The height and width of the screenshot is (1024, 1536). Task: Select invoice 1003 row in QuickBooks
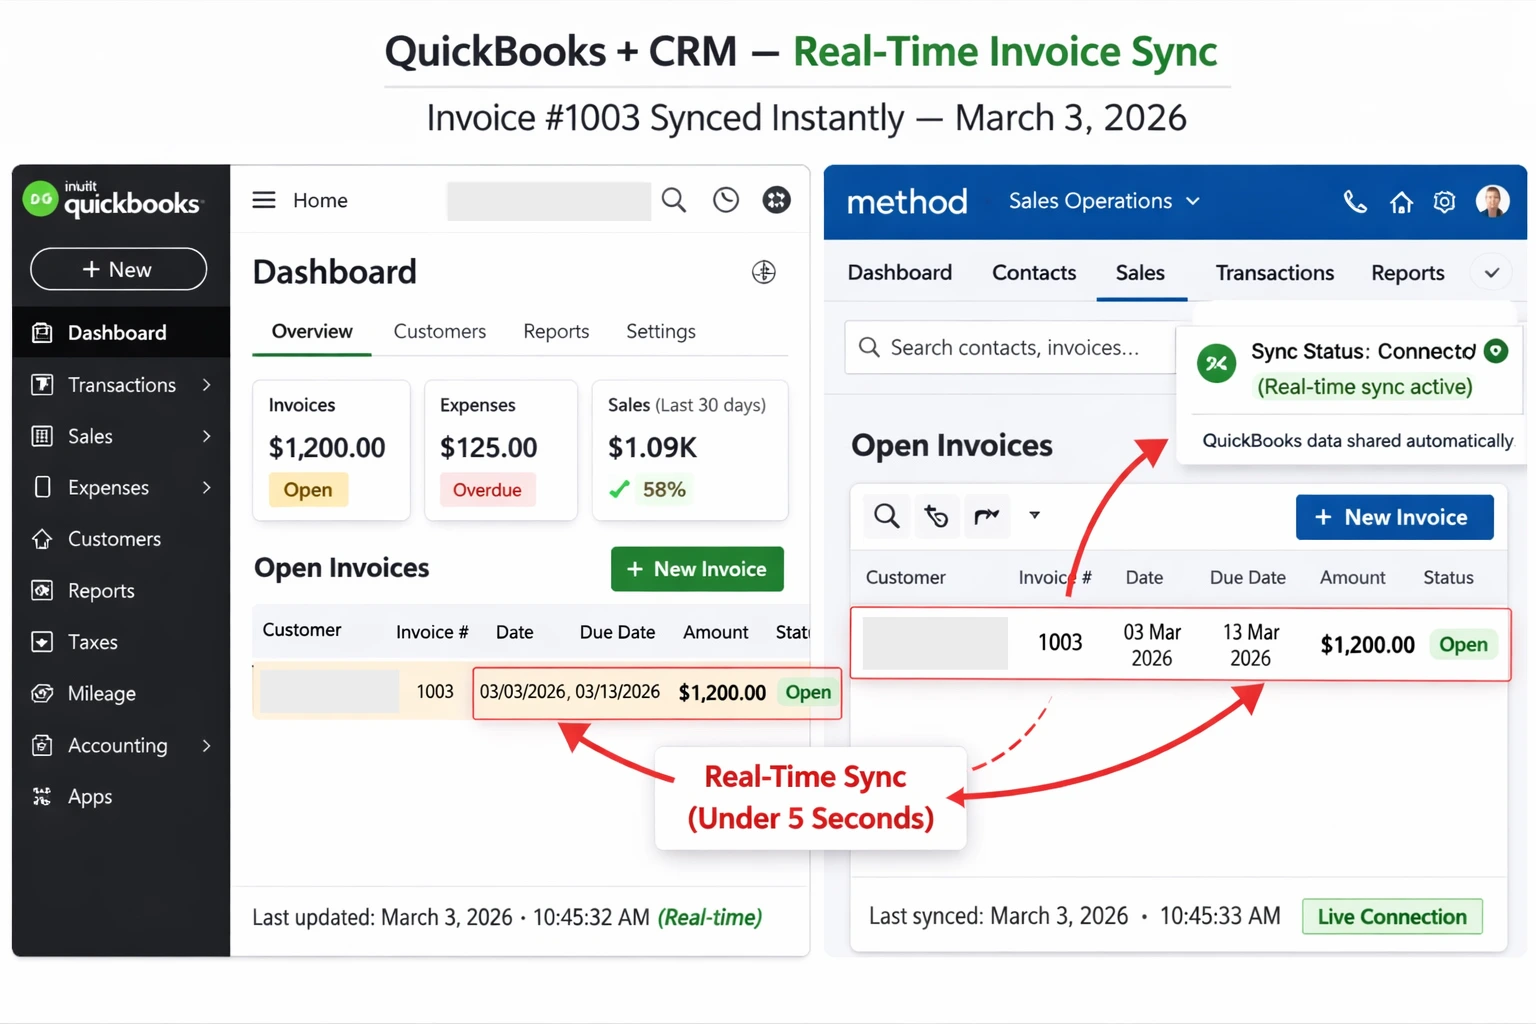tap(546, 692)
